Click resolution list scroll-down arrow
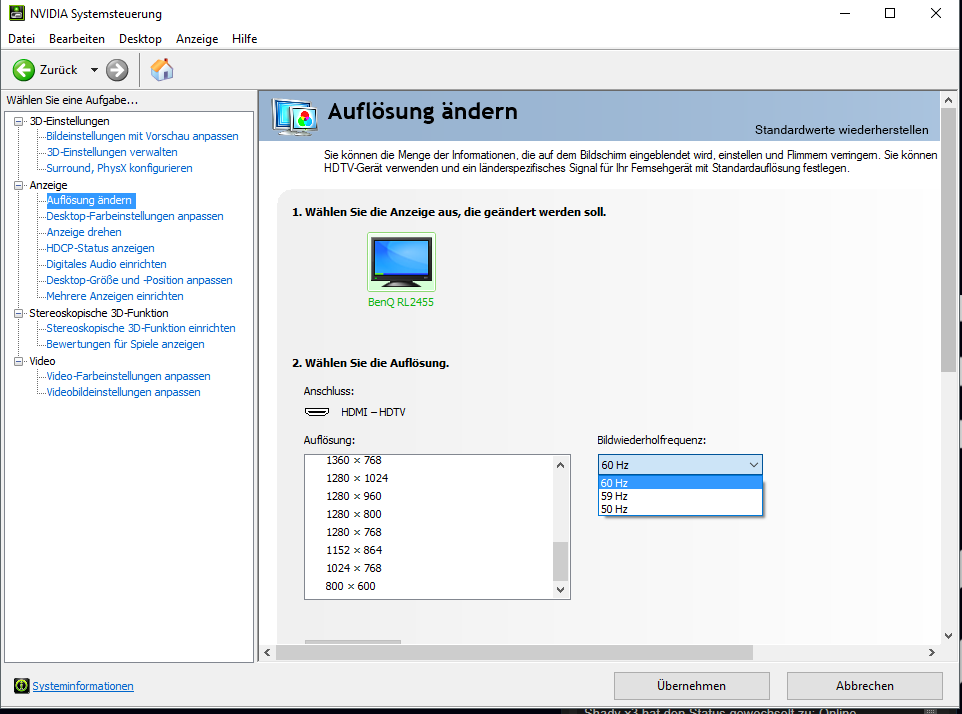 [x=560, y=589]
